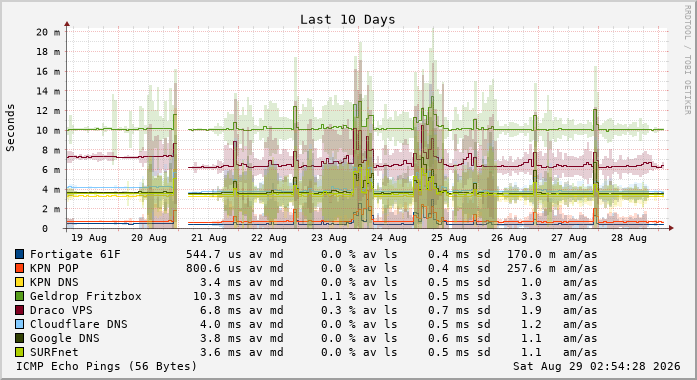Click the '24 Aug' x-axis date label
This screenshot has width=697, height=380.
click(389, 238)
